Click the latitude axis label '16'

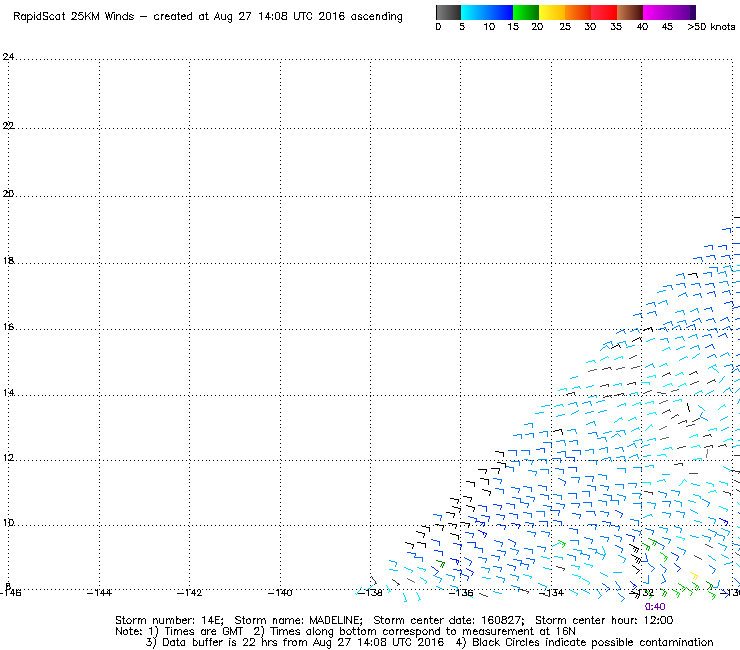[8, 327]
